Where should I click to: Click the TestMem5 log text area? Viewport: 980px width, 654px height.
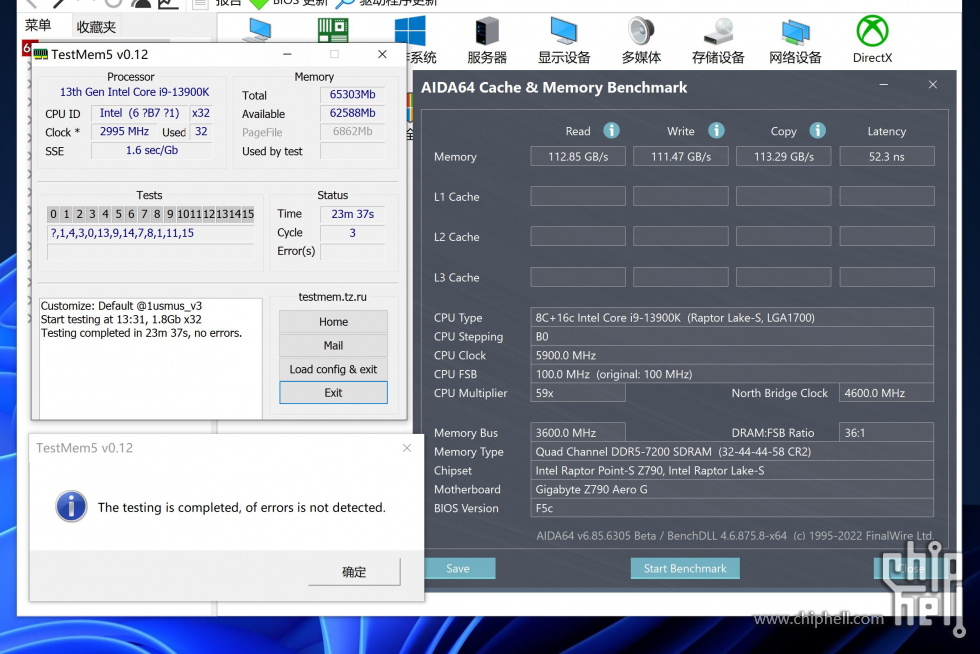pos(151,358)
